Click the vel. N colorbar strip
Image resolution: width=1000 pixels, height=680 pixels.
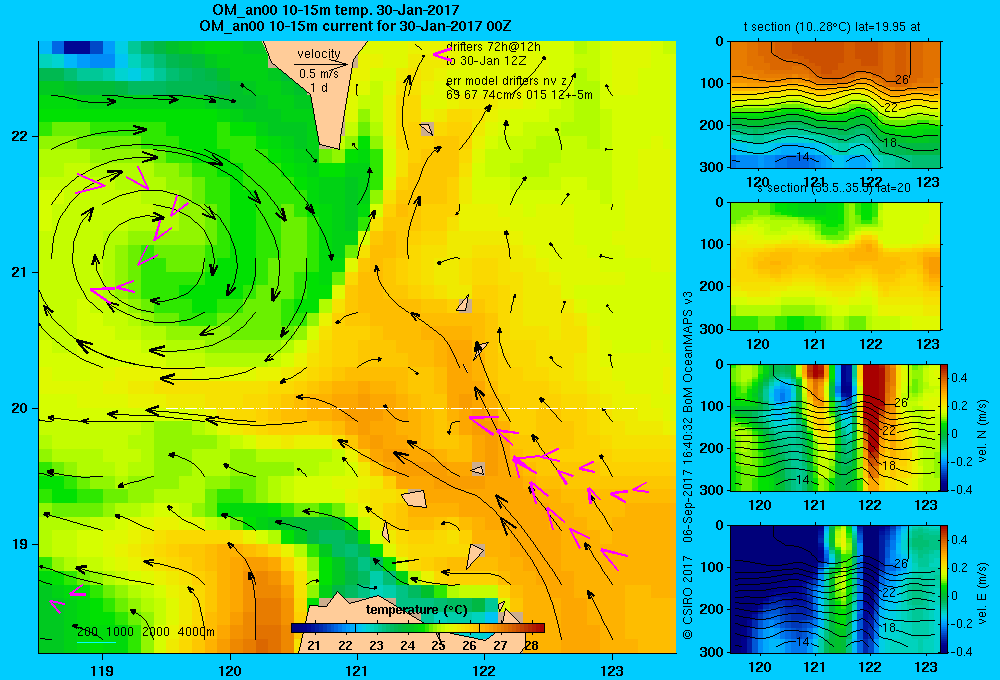pyautogui.click(x=945, y=427)
